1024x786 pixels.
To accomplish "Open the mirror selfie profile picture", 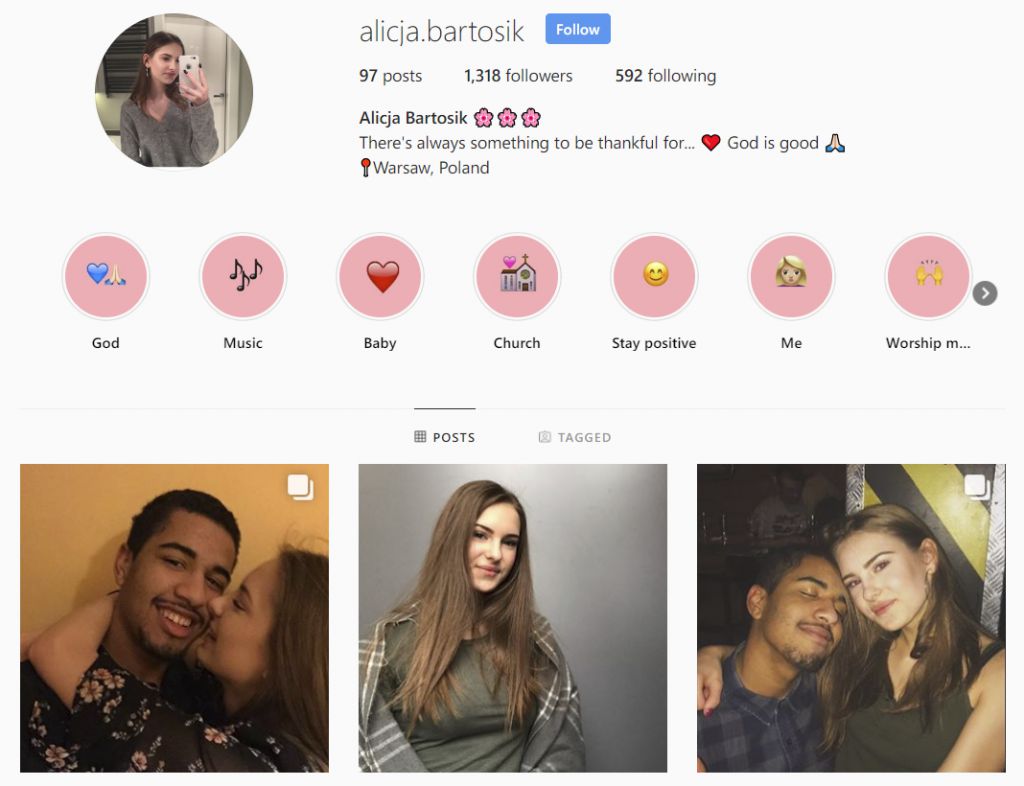I will (x=174, y=90).
